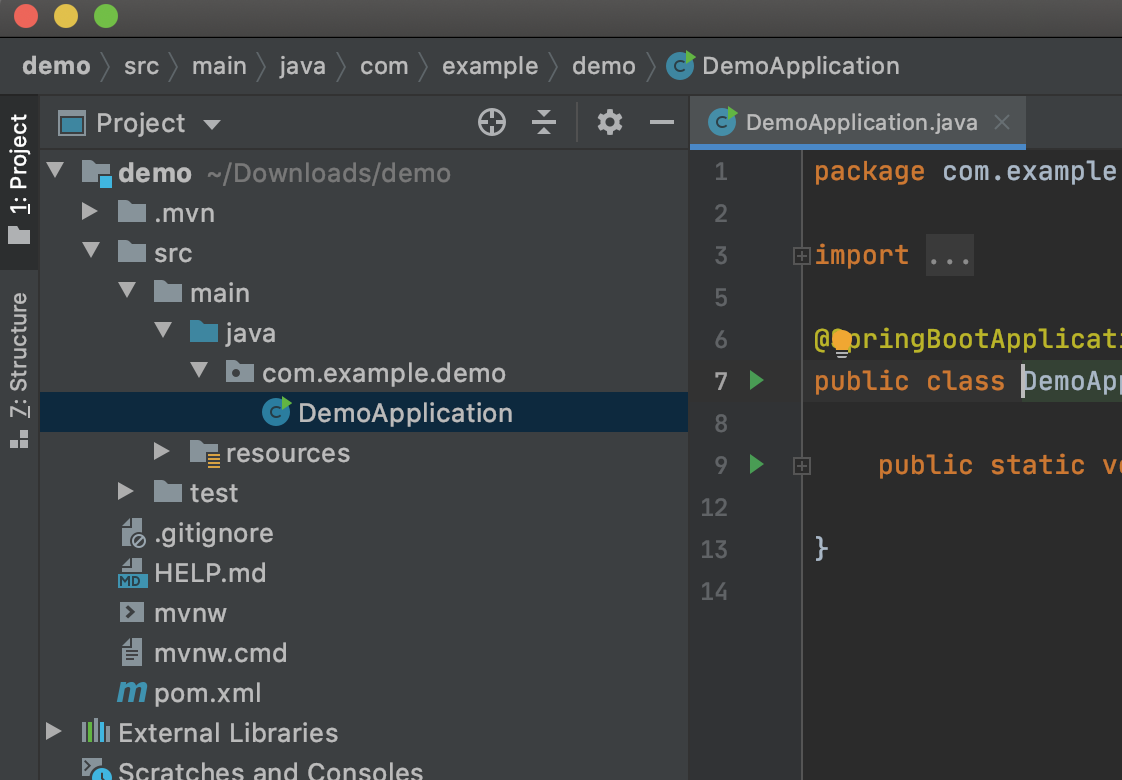This screenshot has height=780, width=1122.
Task: Collapse the java folder arrow
Action: [x=163, y=330]
